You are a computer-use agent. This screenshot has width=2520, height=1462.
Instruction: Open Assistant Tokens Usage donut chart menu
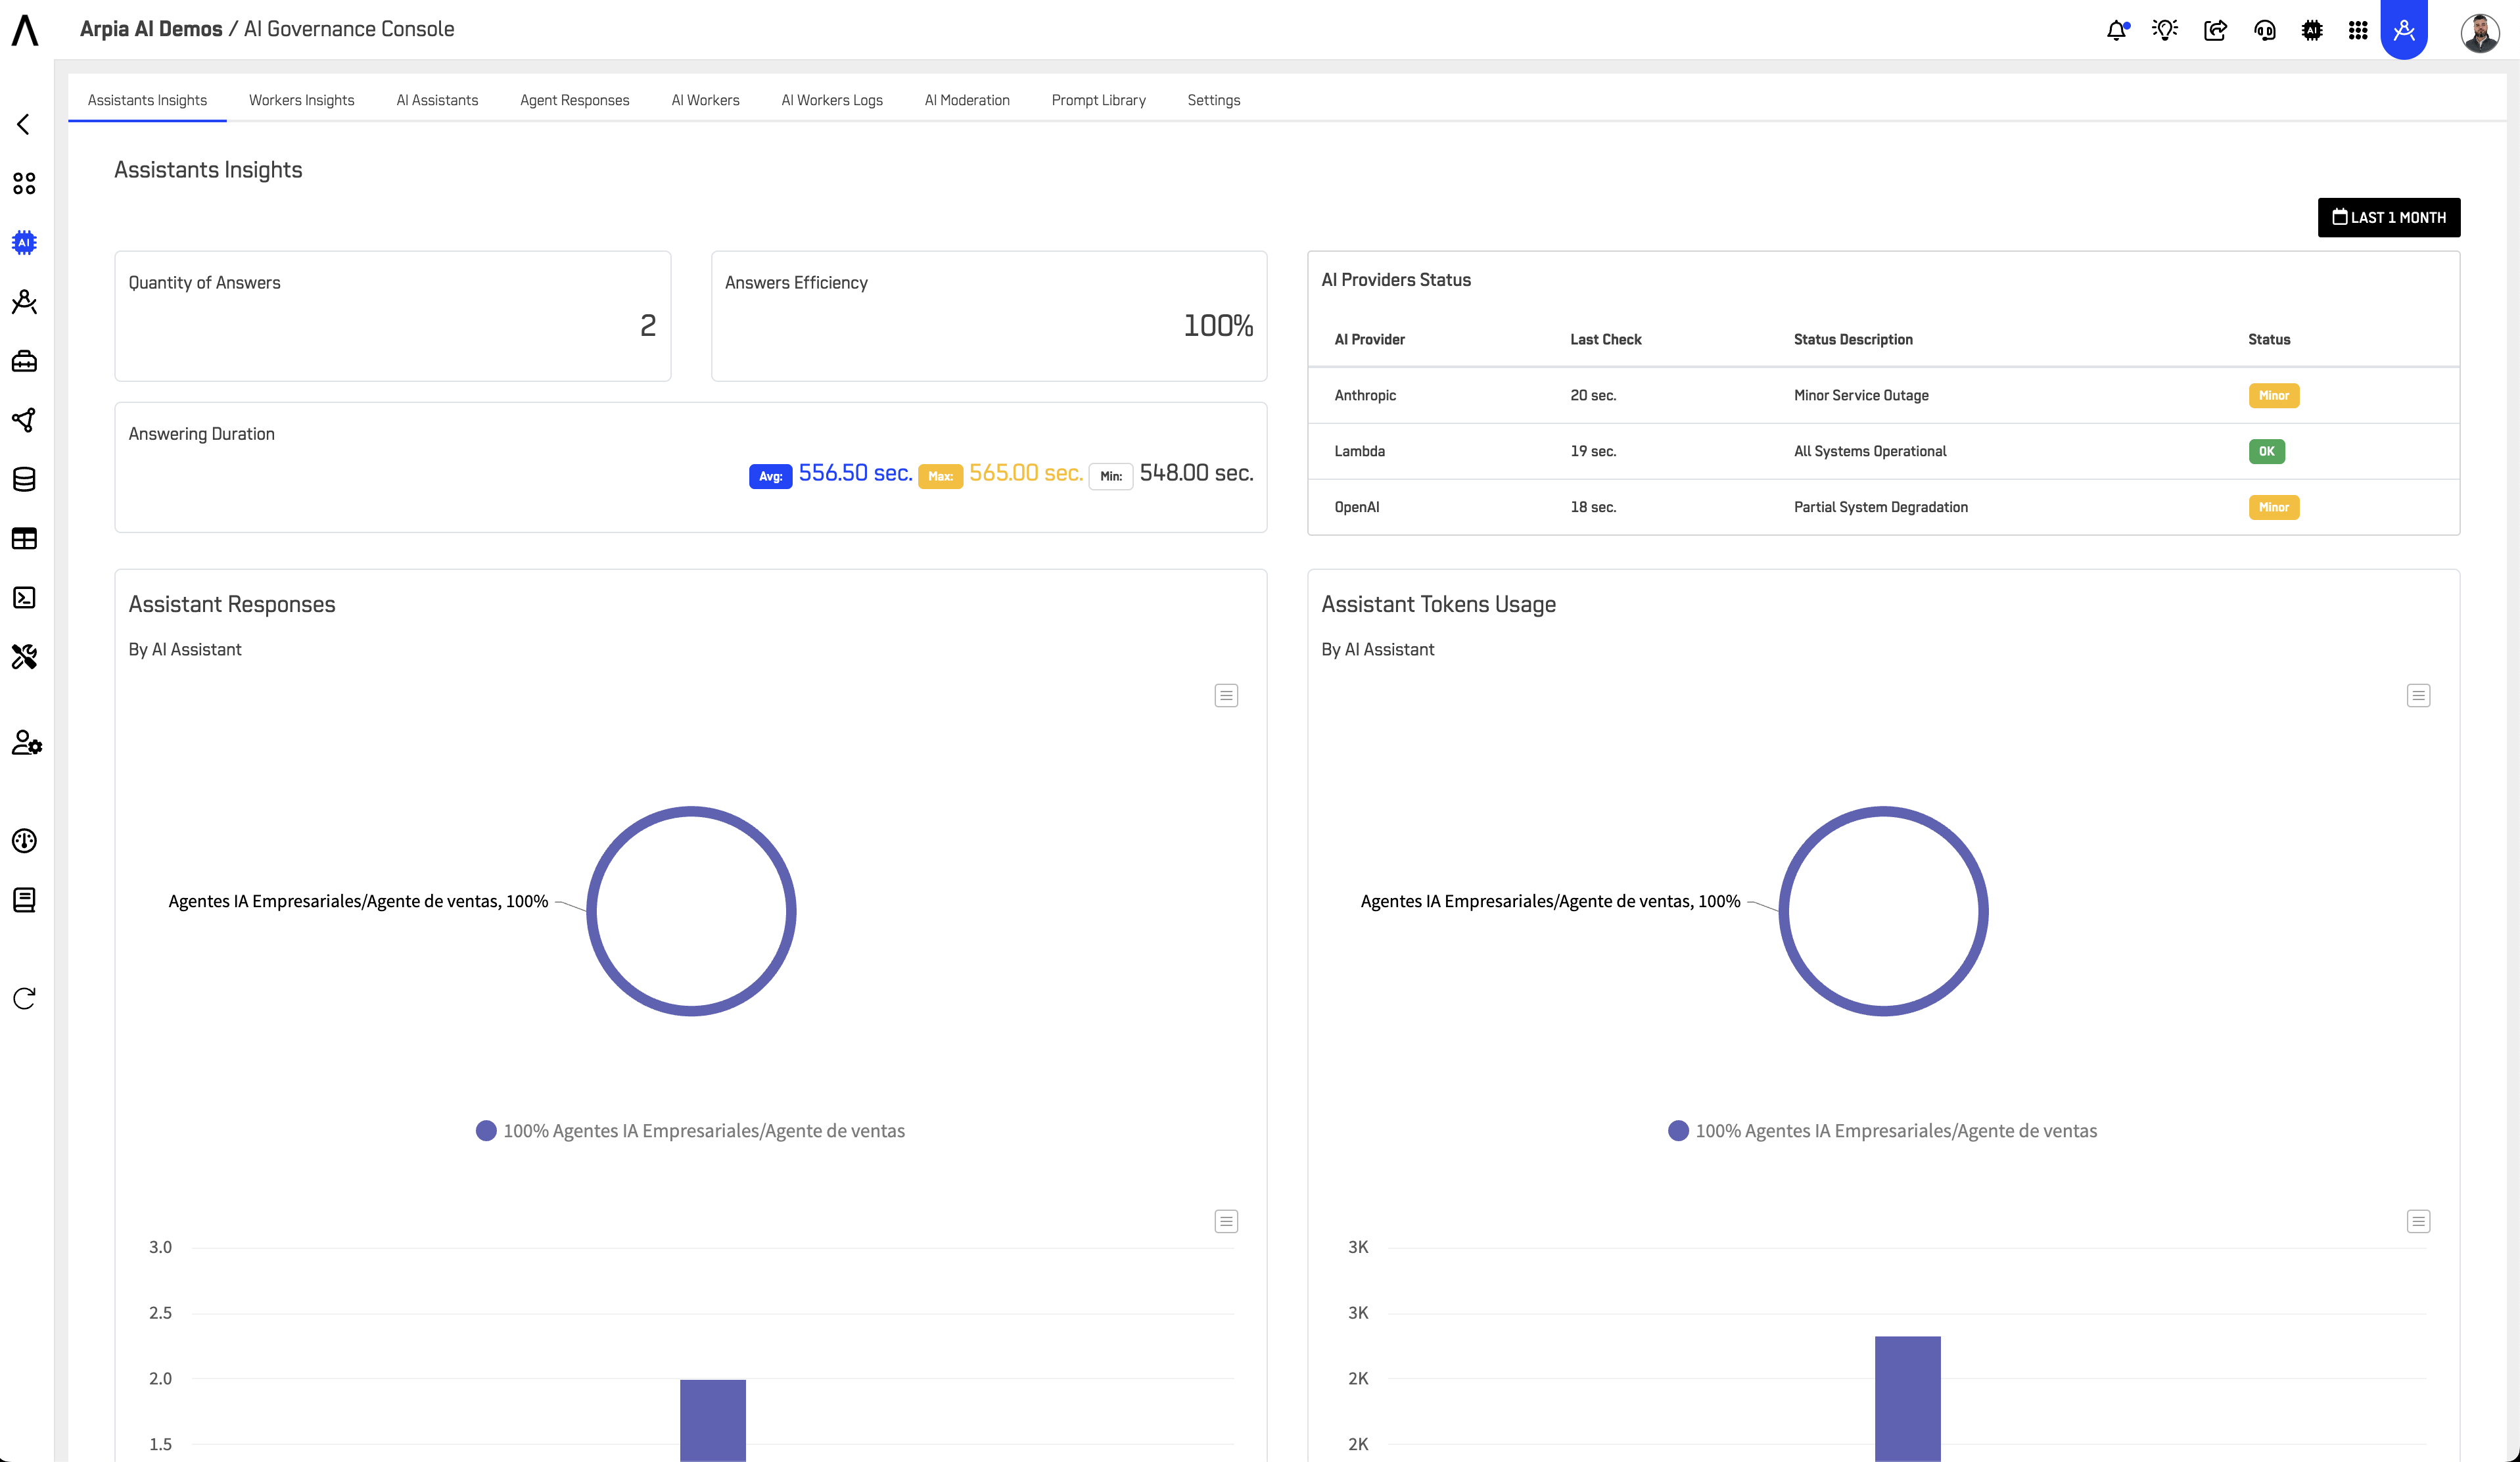(x=2418, y=695)
